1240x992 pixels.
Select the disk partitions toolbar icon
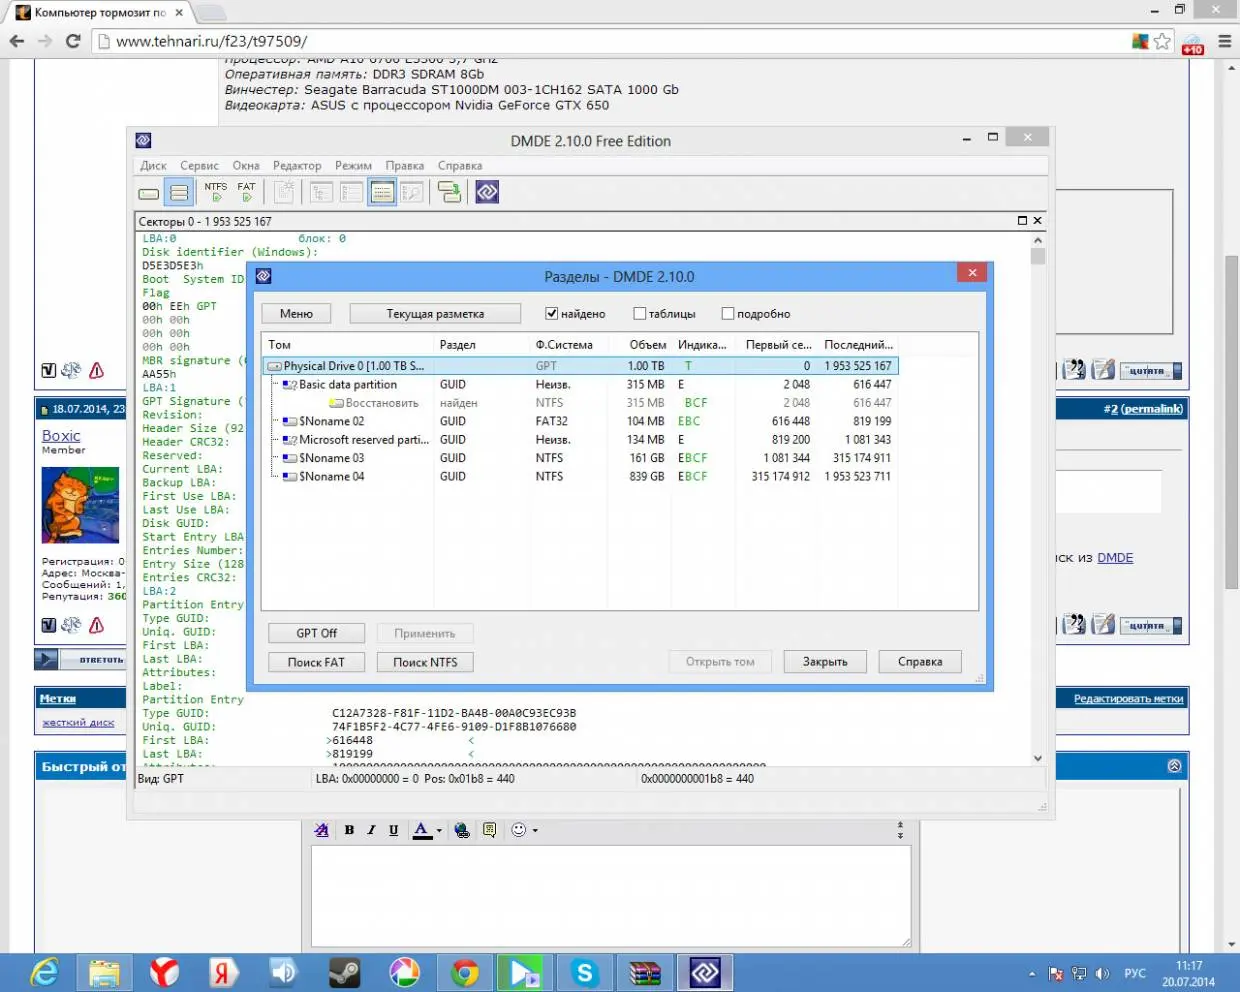pos(179,193)
